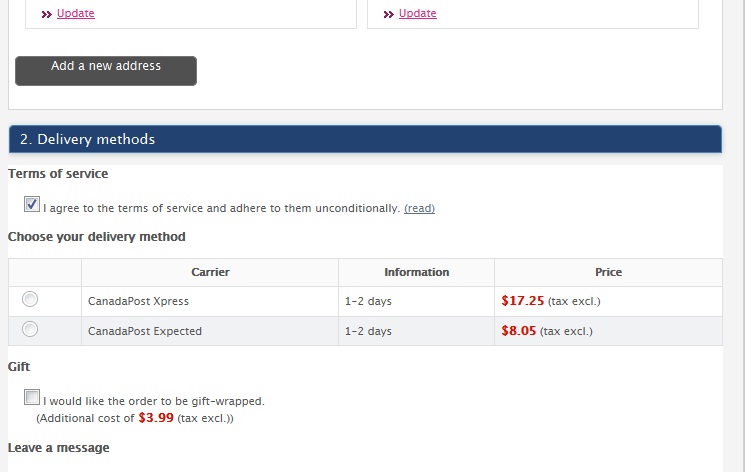
Task: Uncheck the terms of service agreement checkbox
Action: tap(32, 205)
